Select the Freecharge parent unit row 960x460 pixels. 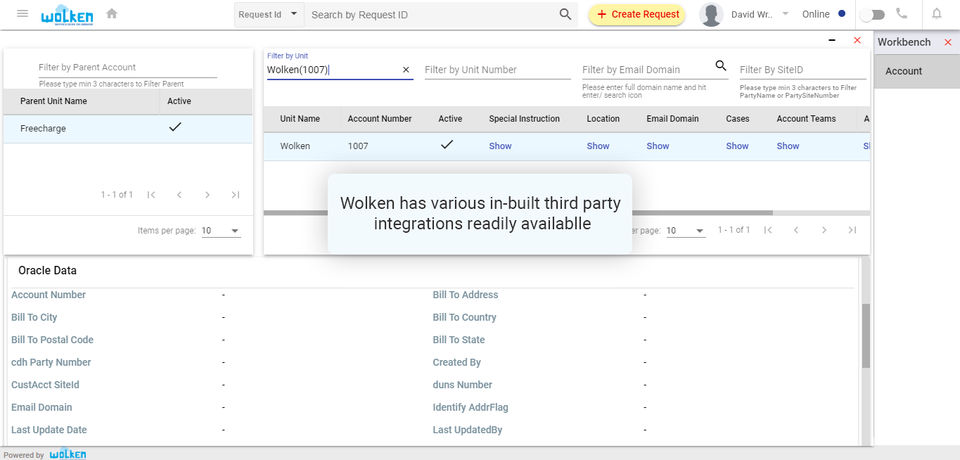(128, 129)
